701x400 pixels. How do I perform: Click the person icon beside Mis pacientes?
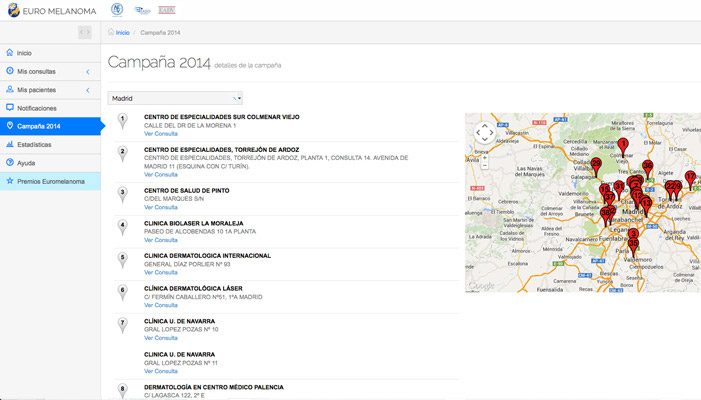[x=10, y=89]
